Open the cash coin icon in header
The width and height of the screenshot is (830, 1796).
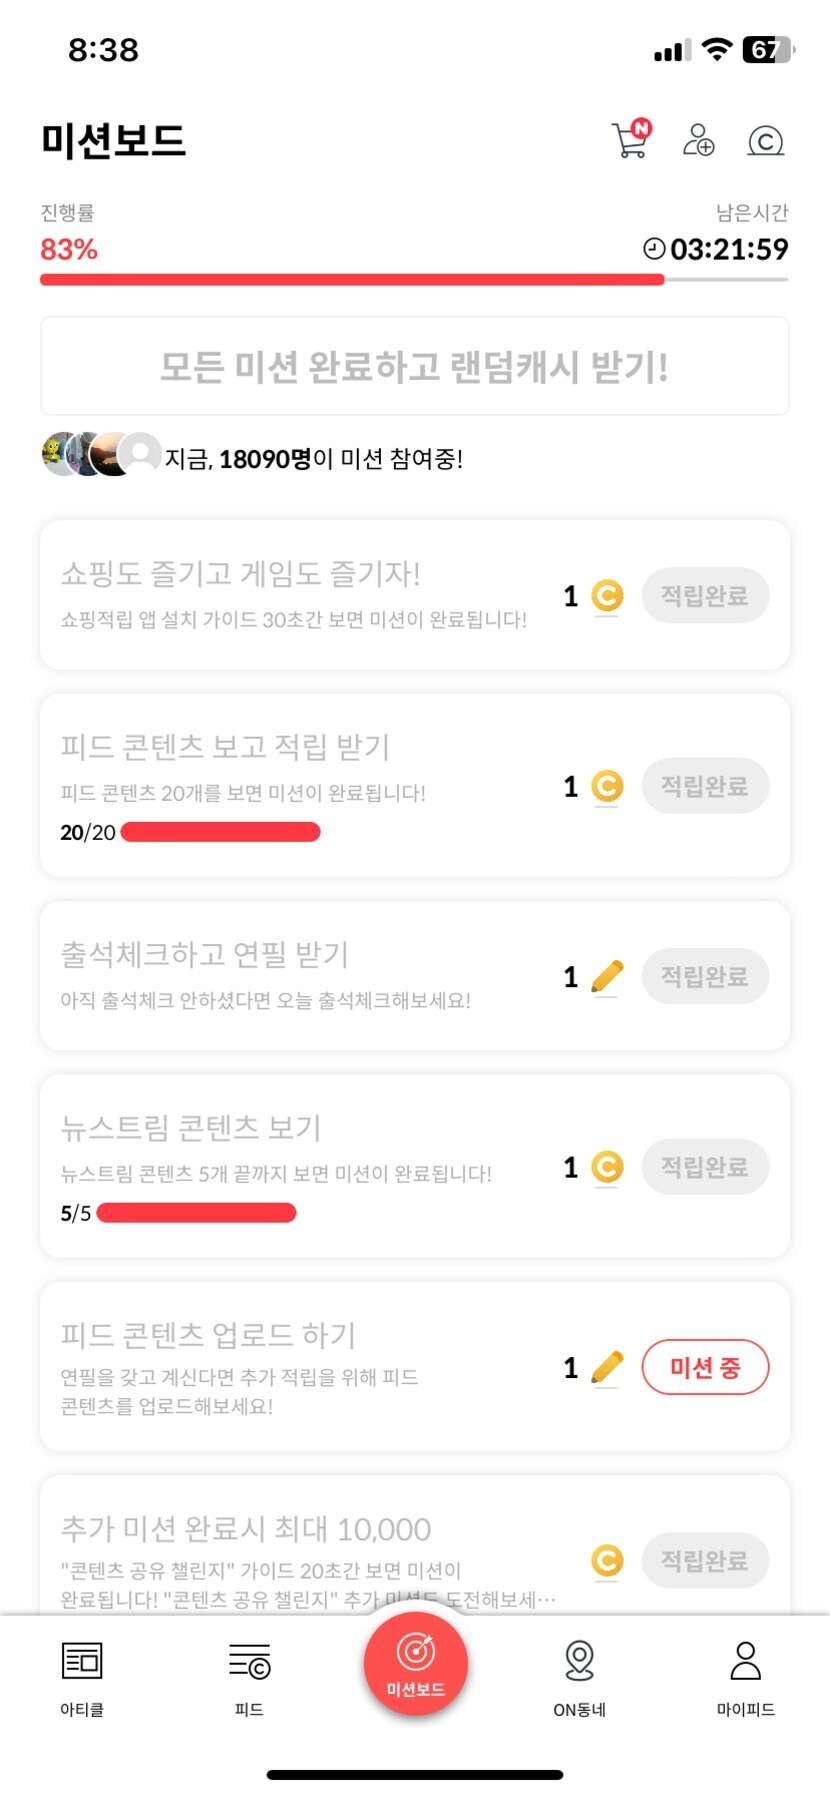tap(765, 141)
